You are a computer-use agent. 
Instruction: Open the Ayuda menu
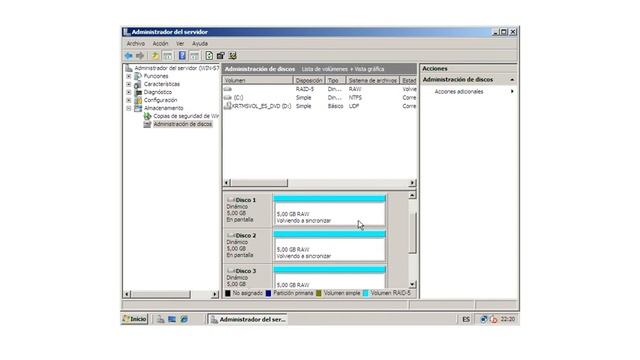point(200,44)
